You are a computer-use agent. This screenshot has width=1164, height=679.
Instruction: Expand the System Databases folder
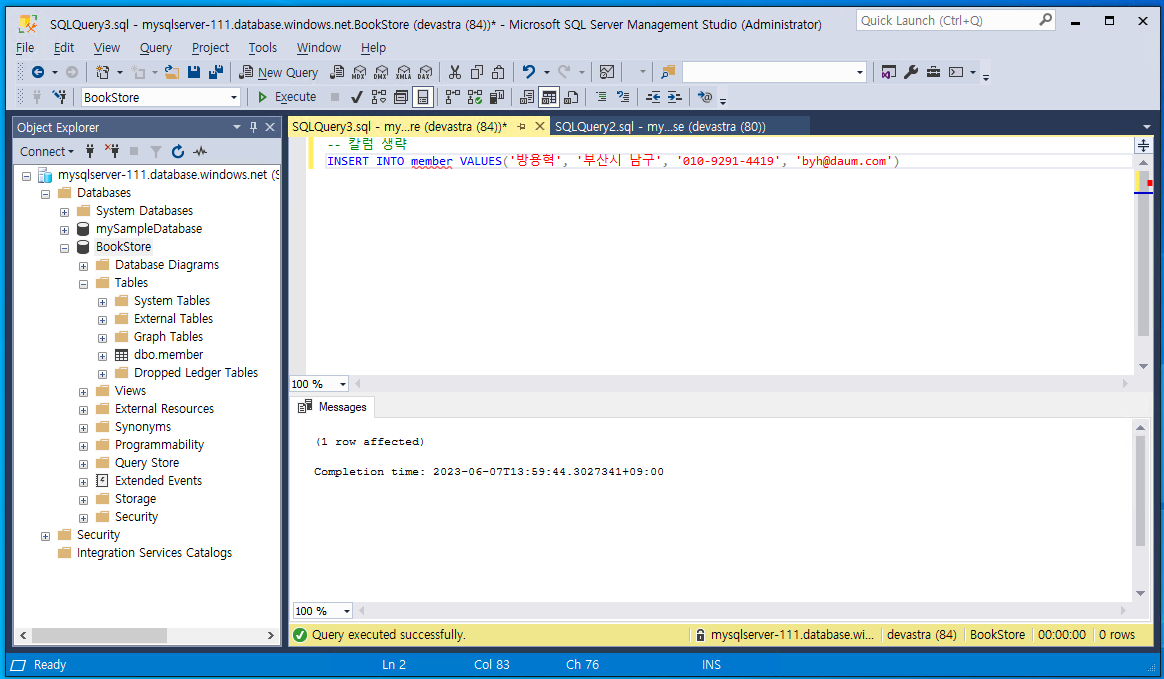[x=65, y=212]
